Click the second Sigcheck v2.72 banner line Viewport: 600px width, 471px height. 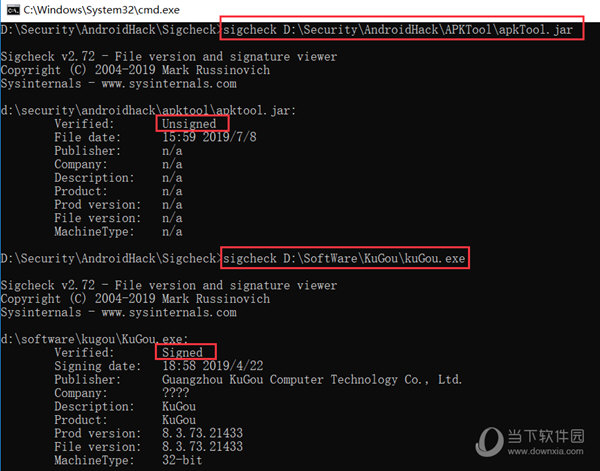[169, 285]
